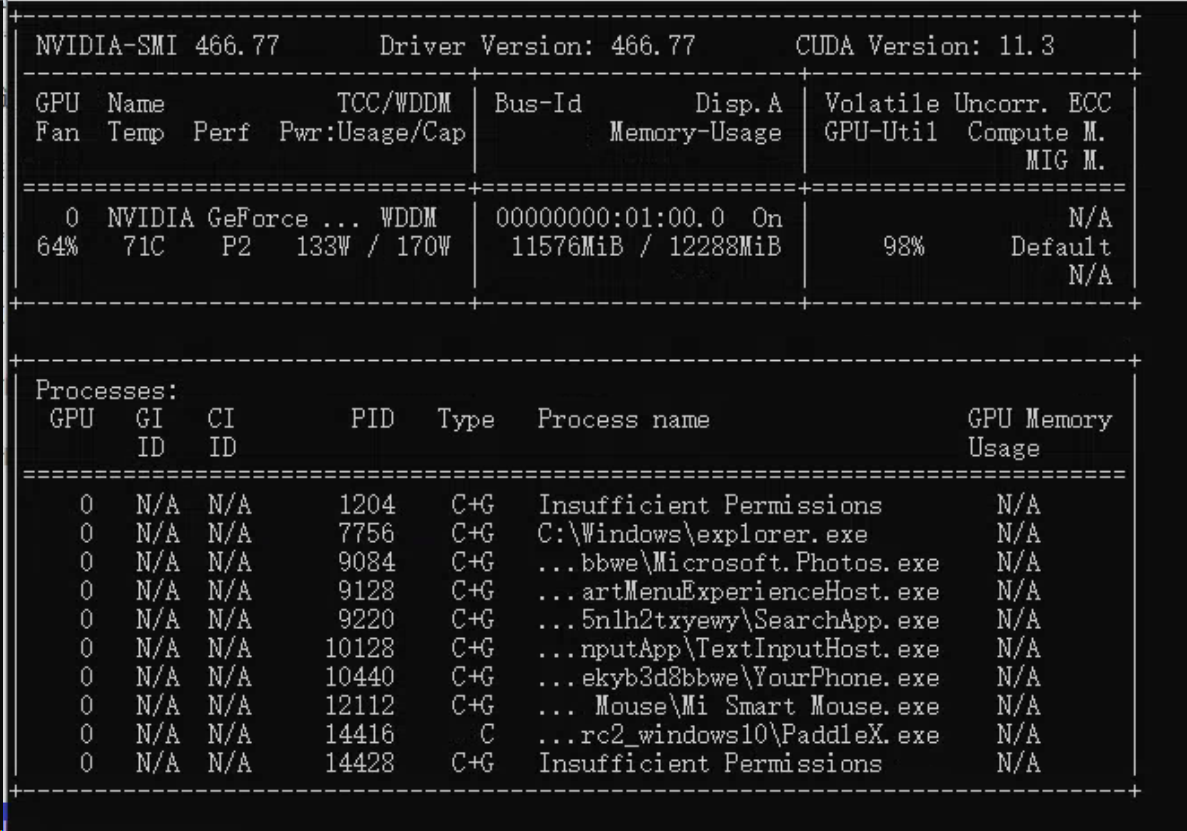Click the SearchApp.exe process entry

pyautogui.click(x=738, y=621)
